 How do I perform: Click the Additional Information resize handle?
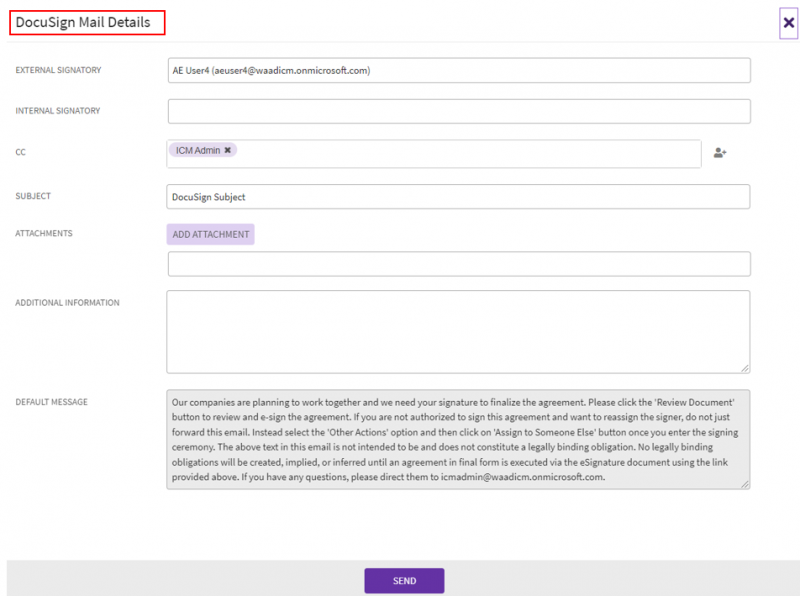click(x=745, y=368)
